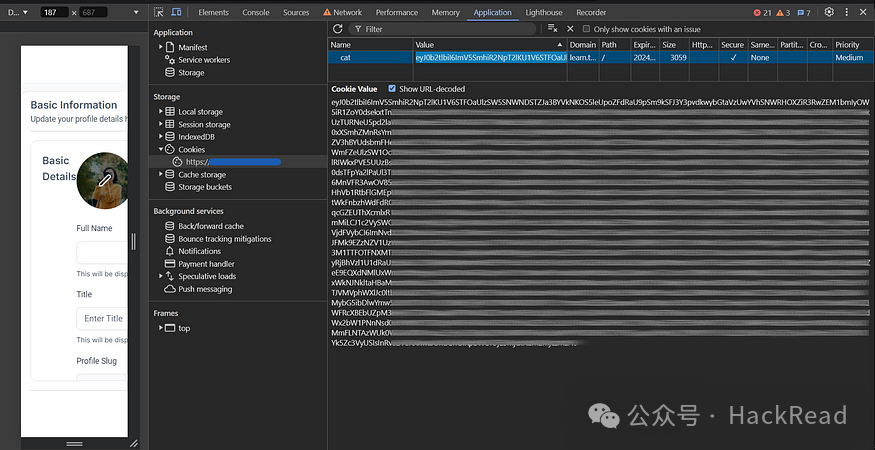Image resolution: width=875 pixels, height=450 pixels.
Task: Click the Full Name input box
Action: [102, 252]
